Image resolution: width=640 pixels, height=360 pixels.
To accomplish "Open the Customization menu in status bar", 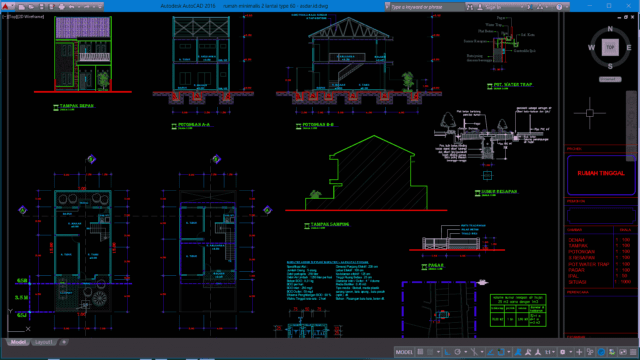I will coord(633,352).
